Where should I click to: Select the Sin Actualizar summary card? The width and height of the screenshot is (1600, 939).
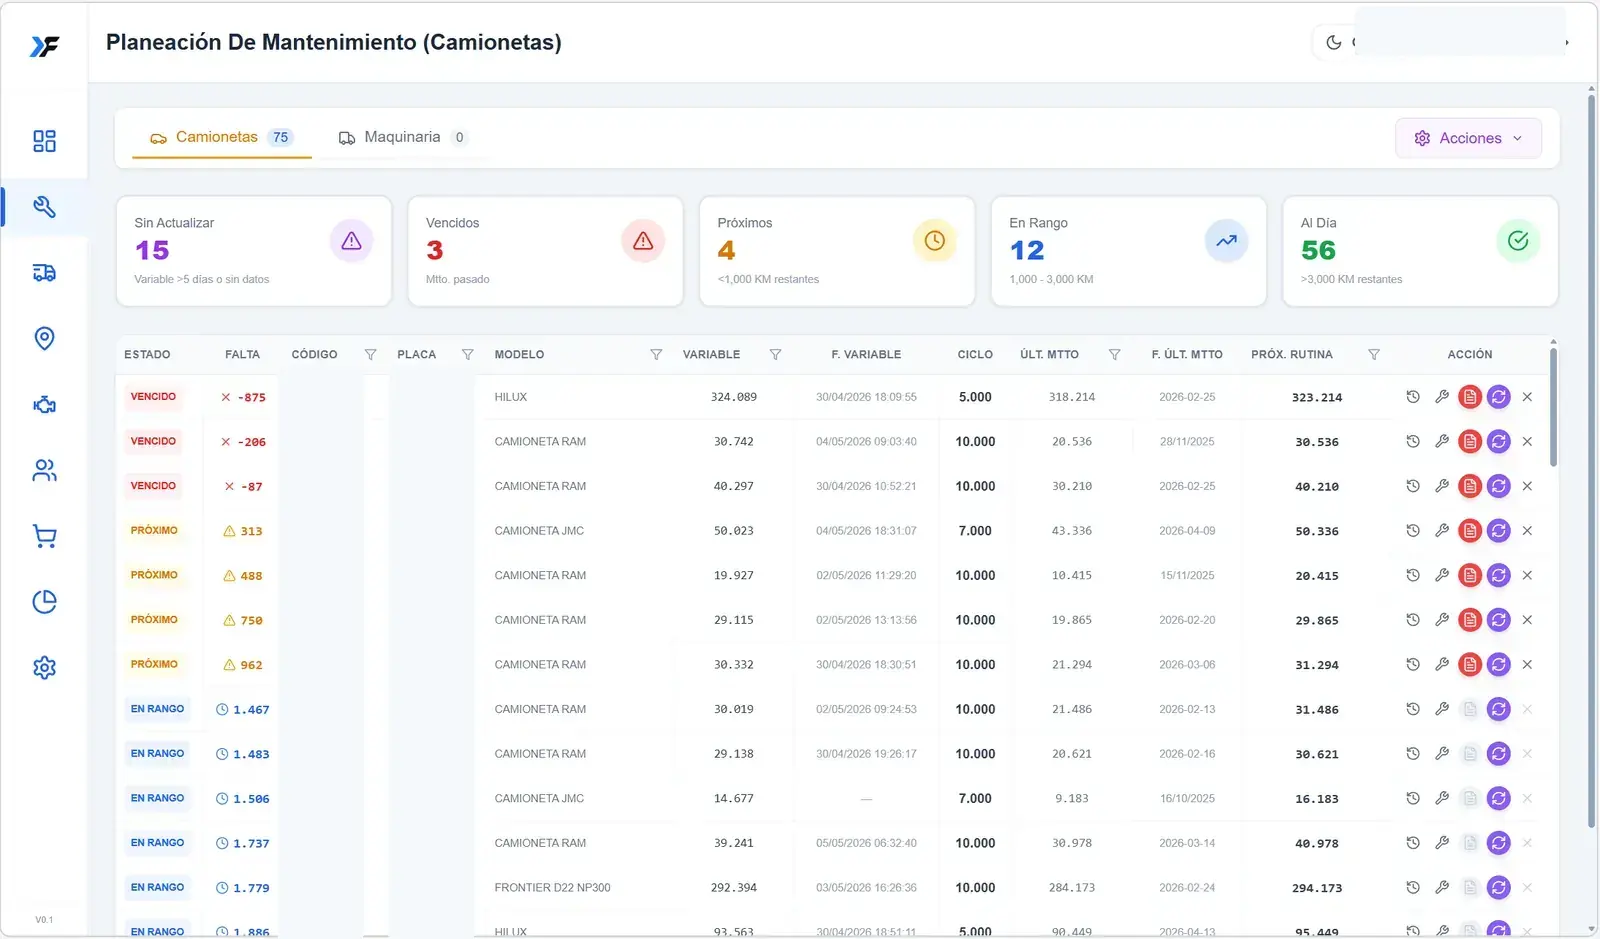pyautogui.click(x=254, y=251)
